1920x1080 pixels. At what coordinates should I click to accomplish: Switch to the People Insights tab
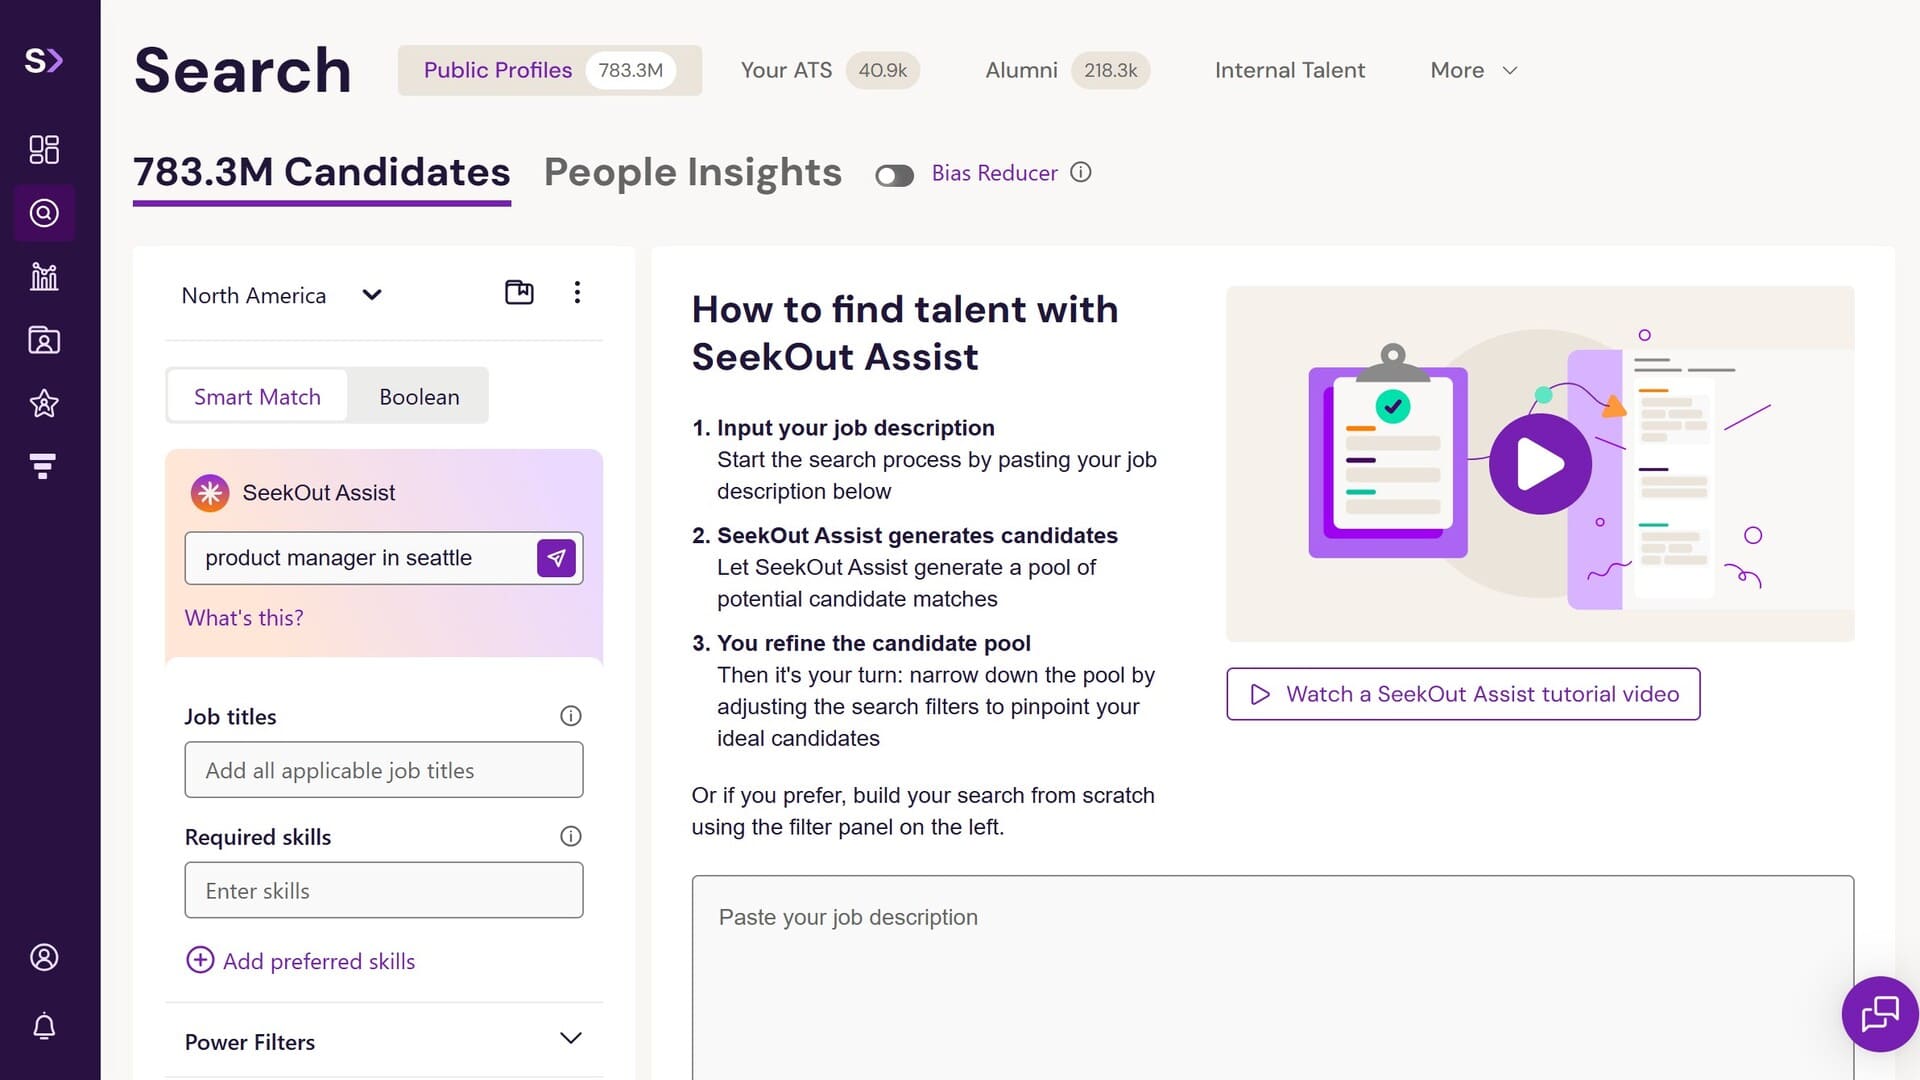(x=692, y=172)
